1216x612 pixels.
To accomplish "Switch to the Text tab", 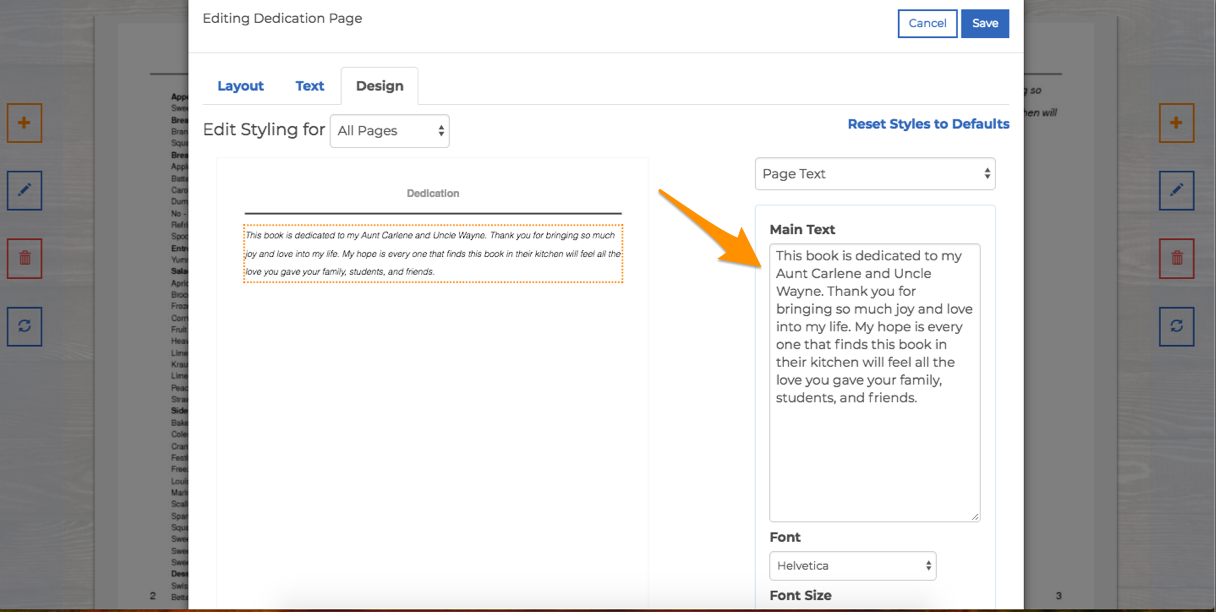I will pyautogui.click(x=310, y=86).
